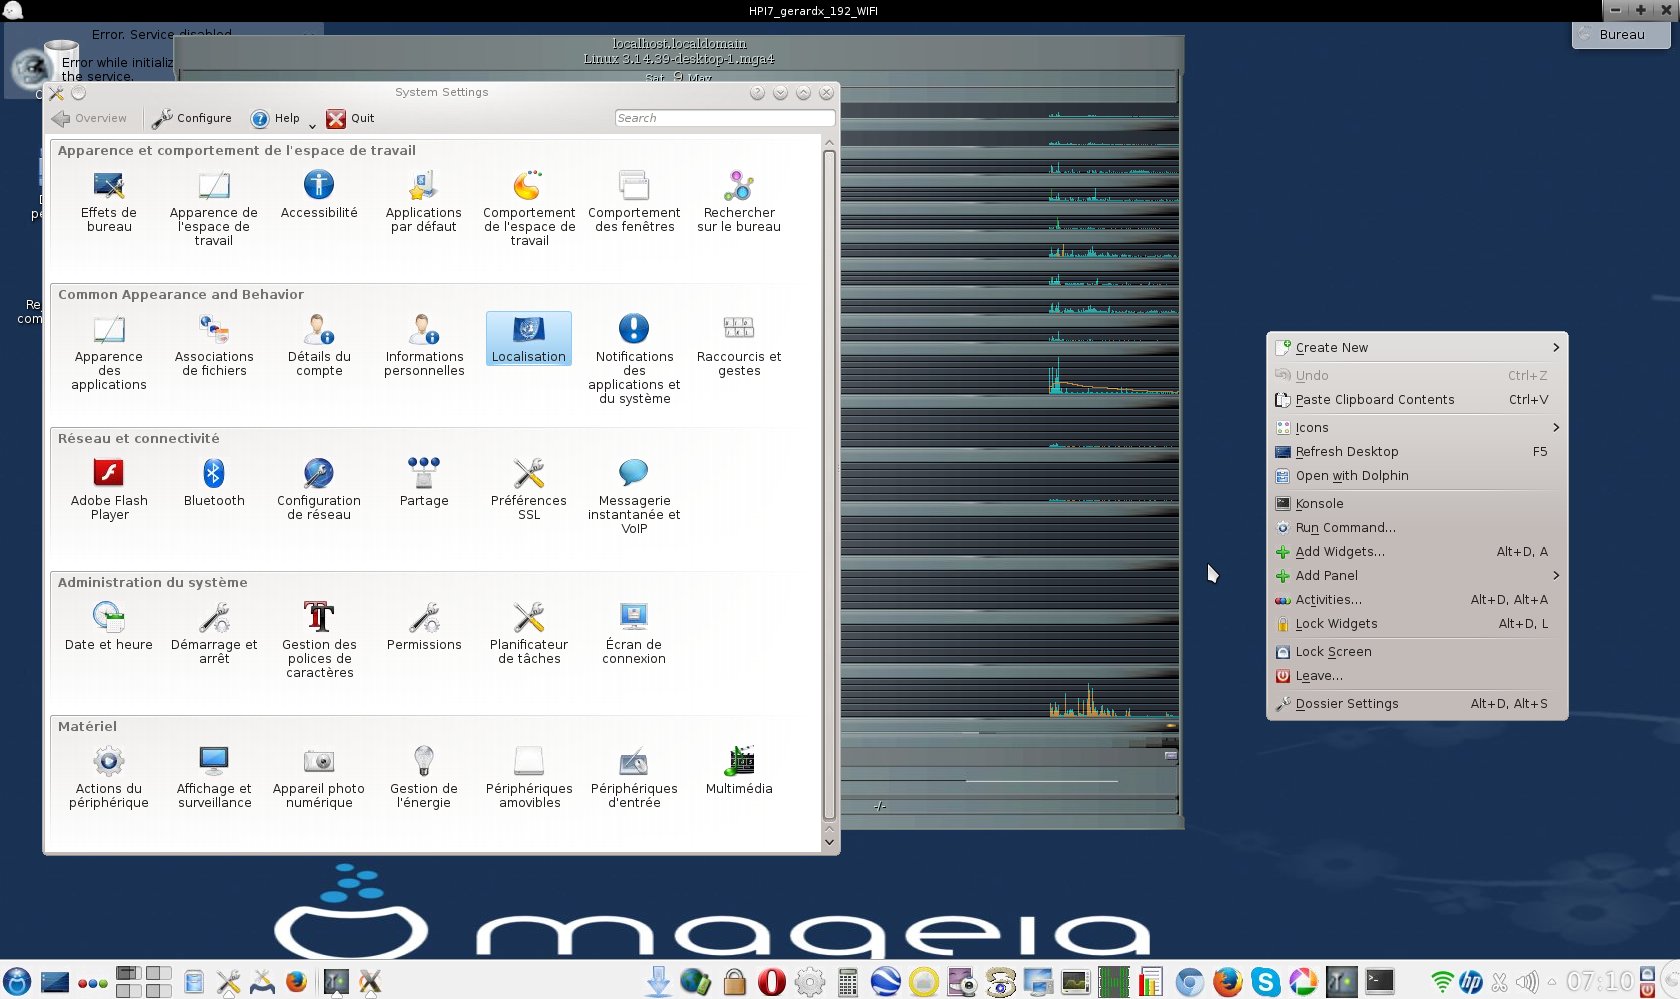Open Dossier Settings entry
Viewport: 1680px width, 999px height.
pos(1417,703)
